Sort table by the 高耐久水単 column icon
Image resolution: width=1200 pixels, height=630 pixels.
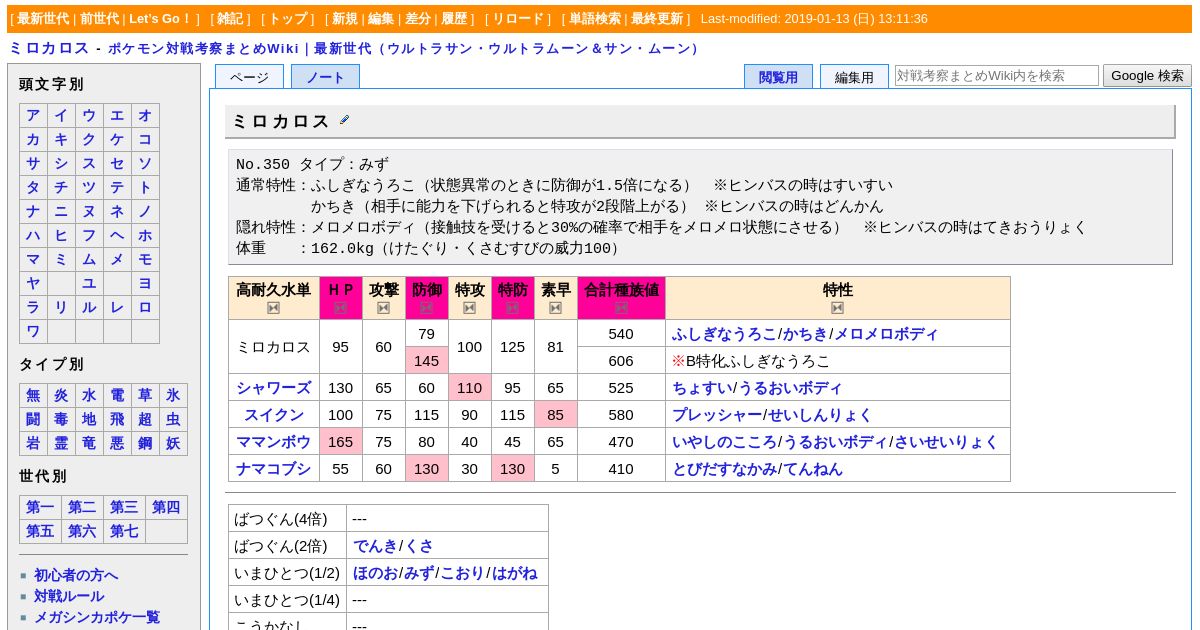(x=273, y=308)
